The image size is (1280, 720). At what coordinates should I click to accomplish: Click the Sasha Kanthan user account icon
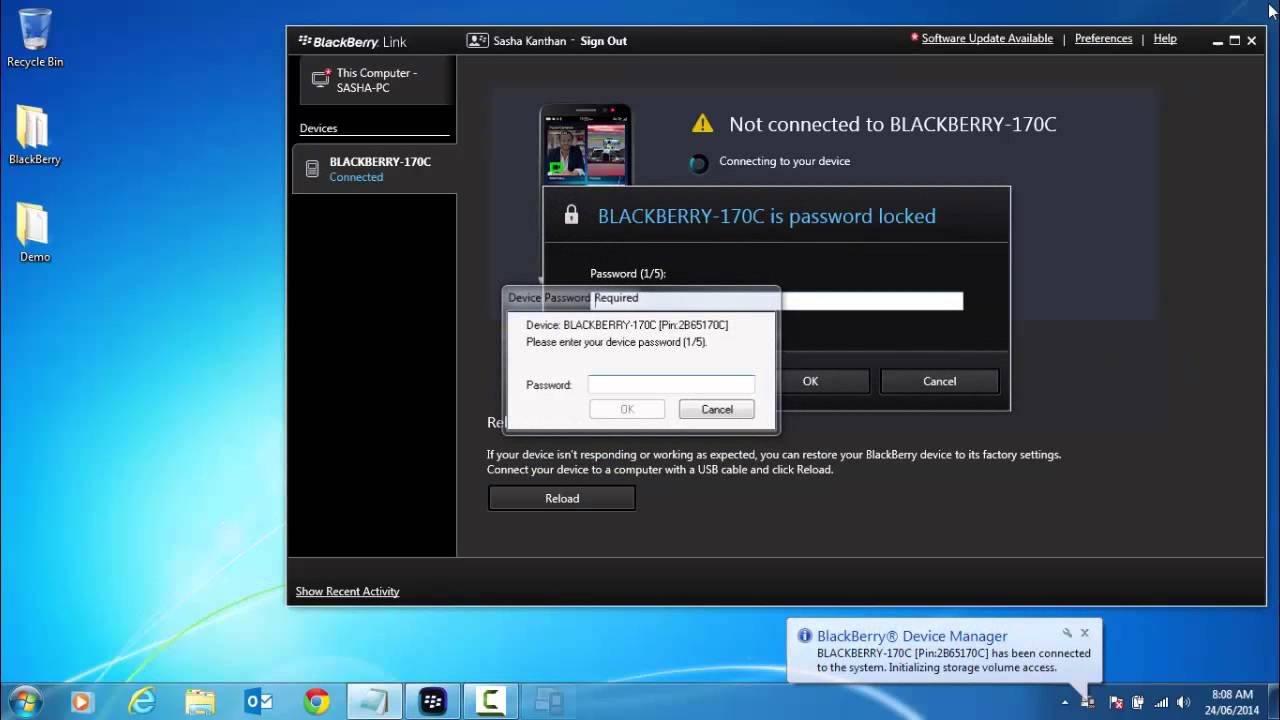477,41
